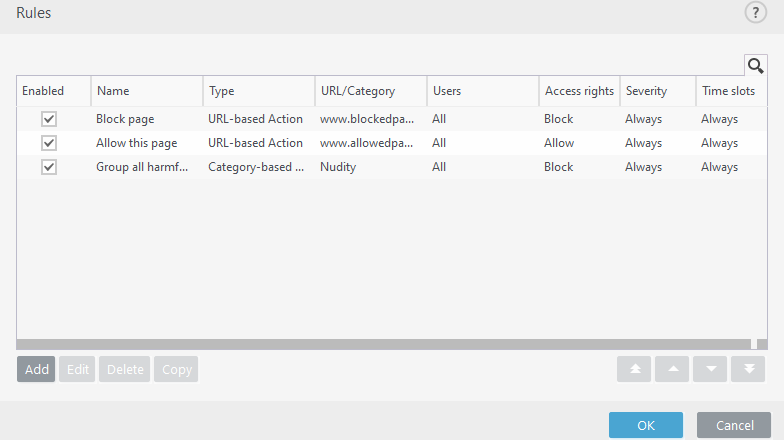Viewport: 784px width, 440px height.
Task: Move rule to bottom with double-down arrow
Action: tap(748, 369)
